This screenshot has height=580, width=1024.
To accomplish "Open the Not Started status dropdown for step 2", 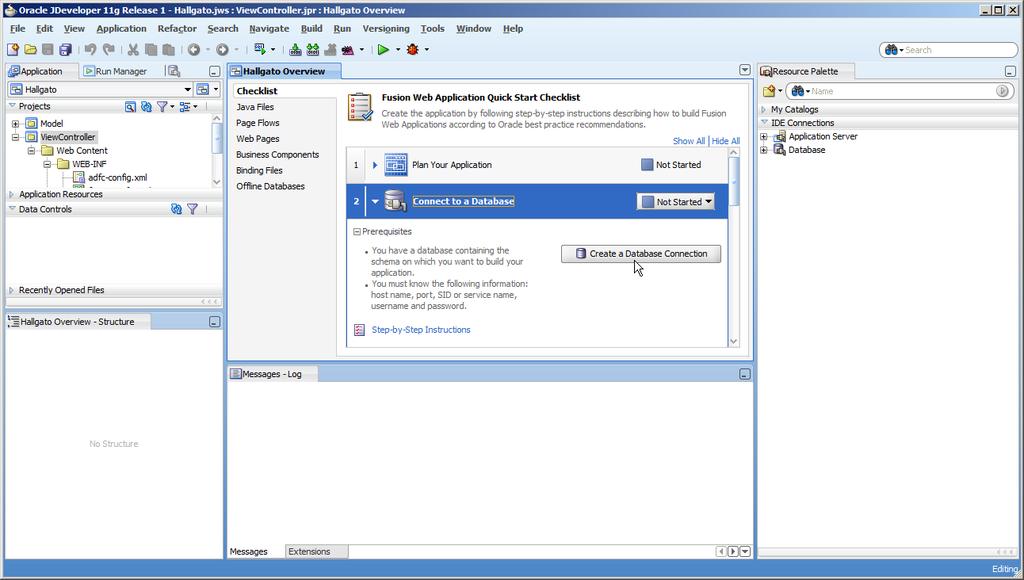I will (675, 202).
